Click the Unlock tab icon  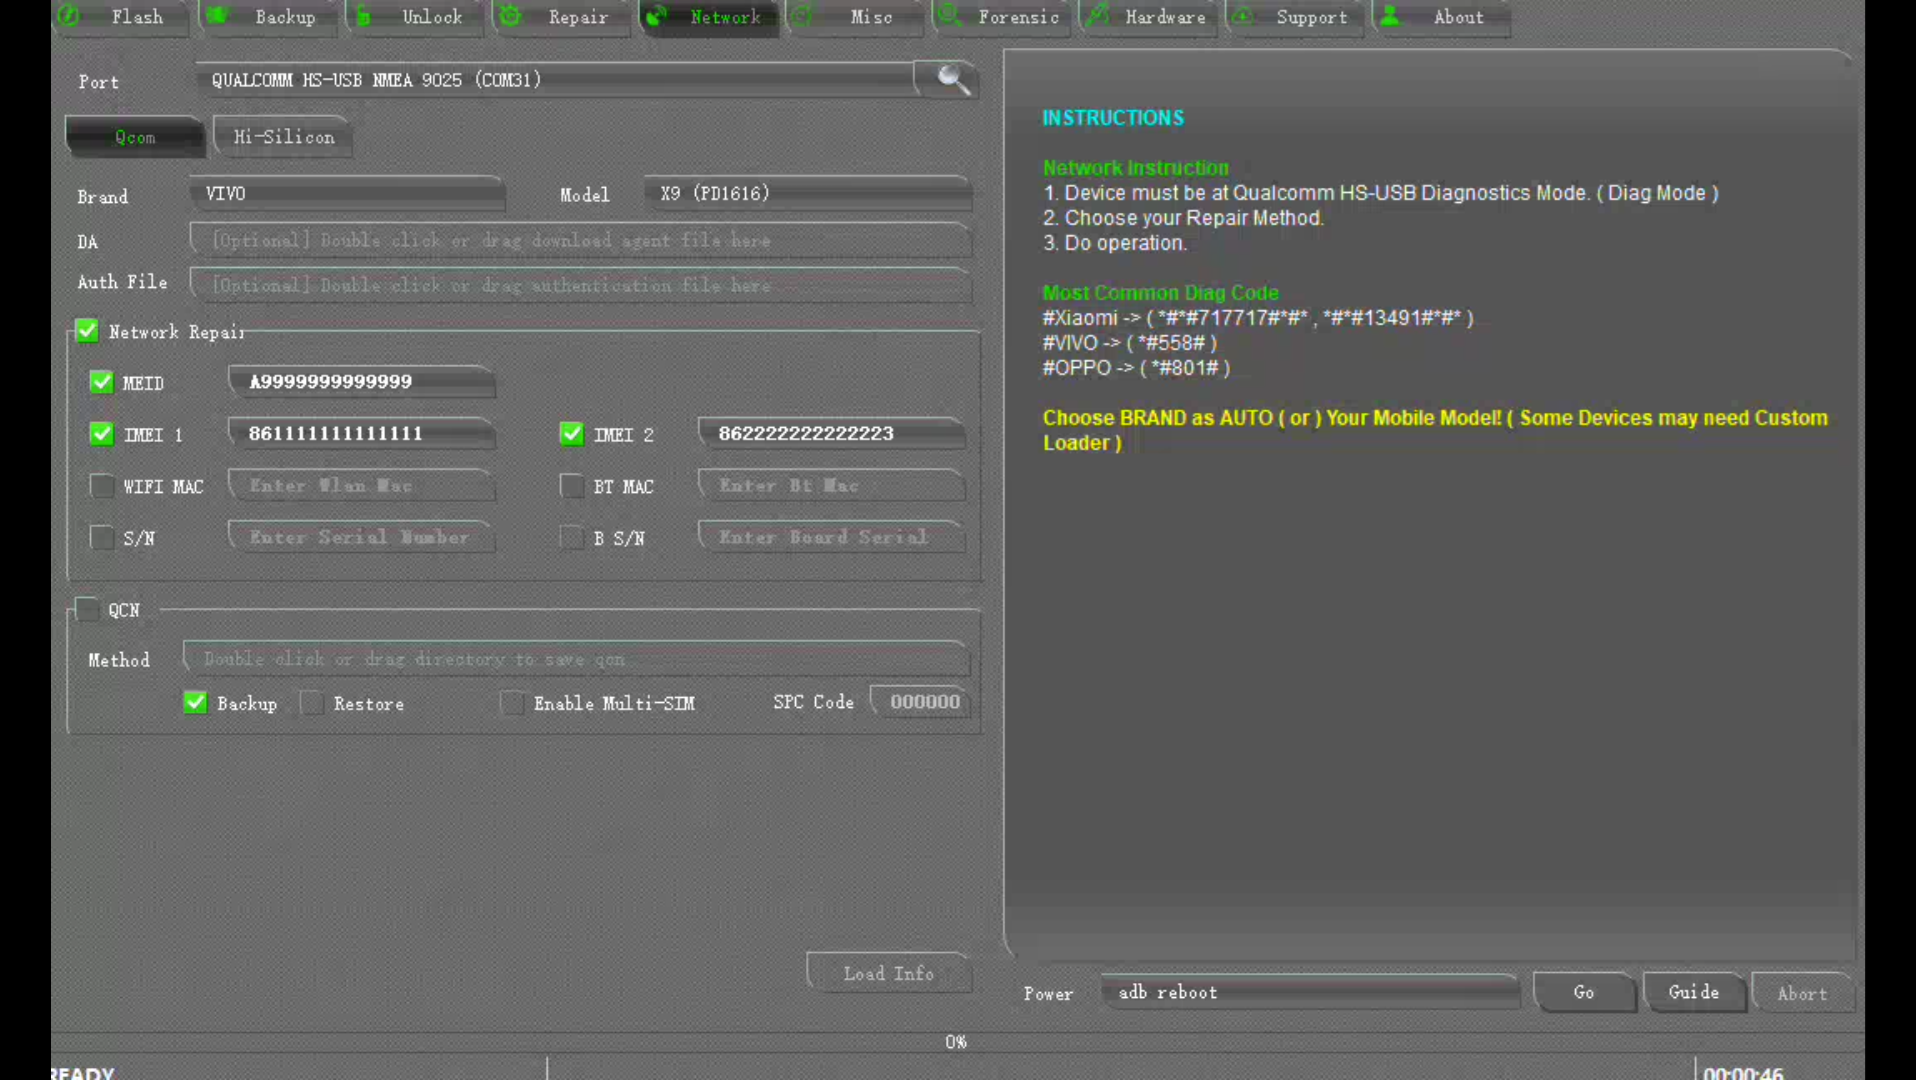[x=364, y=16]
